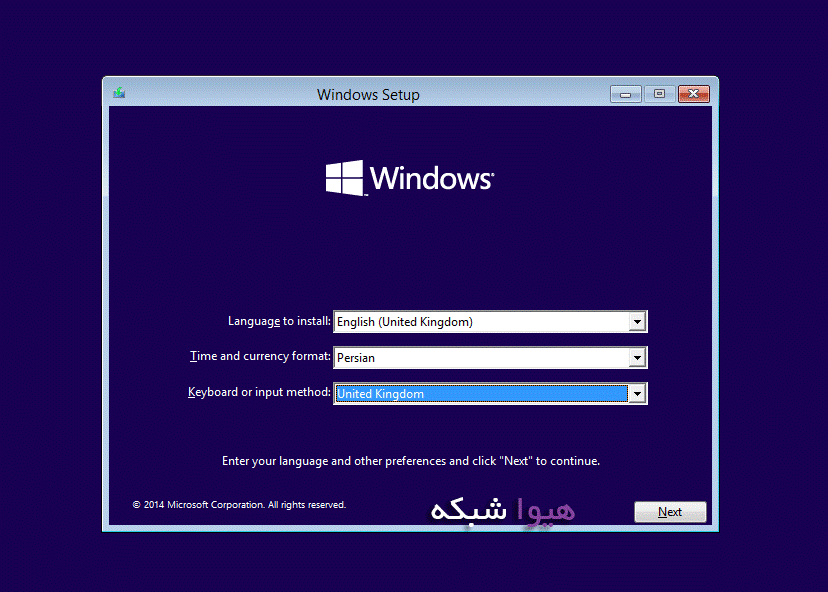Click the Windows logo in setup
The image size is (828, 592).
[x=410, y=178]
